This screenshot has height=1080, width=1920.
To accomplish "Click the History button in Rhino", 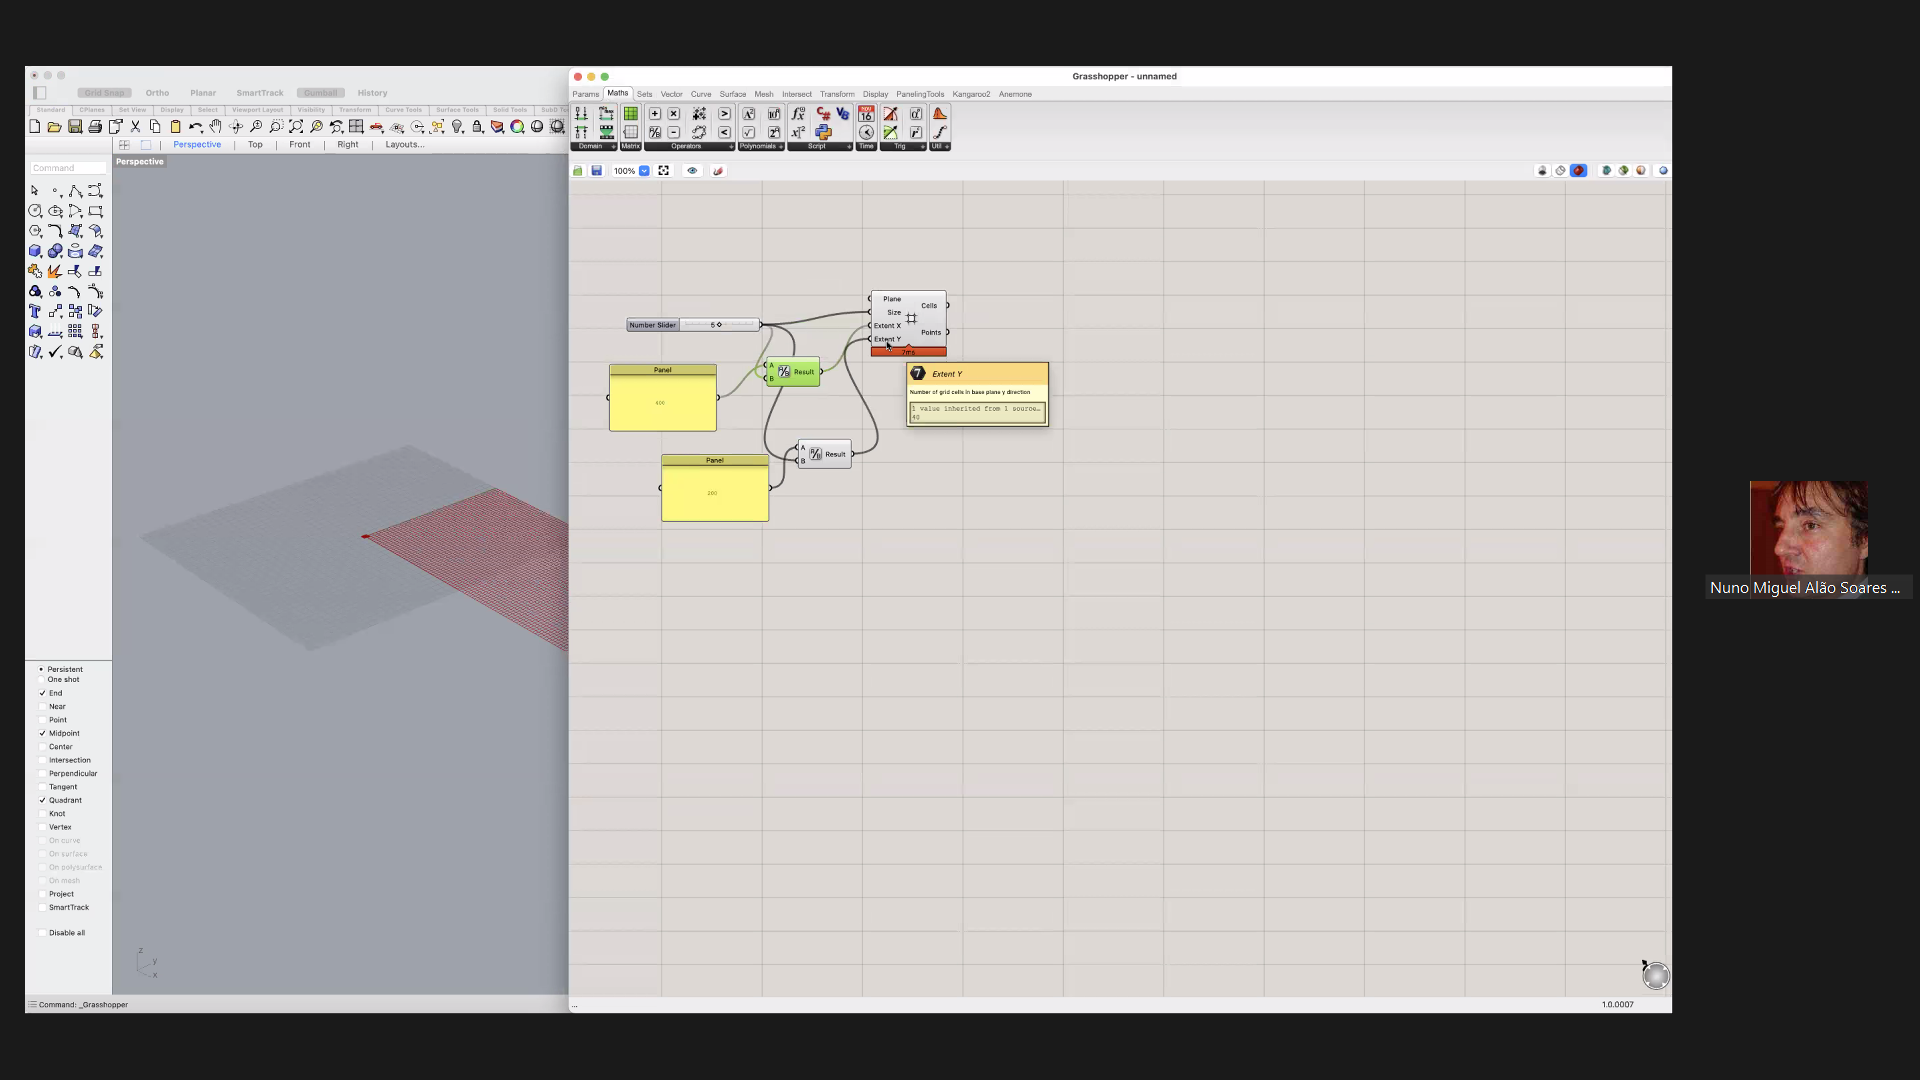I will coord(372,93).
